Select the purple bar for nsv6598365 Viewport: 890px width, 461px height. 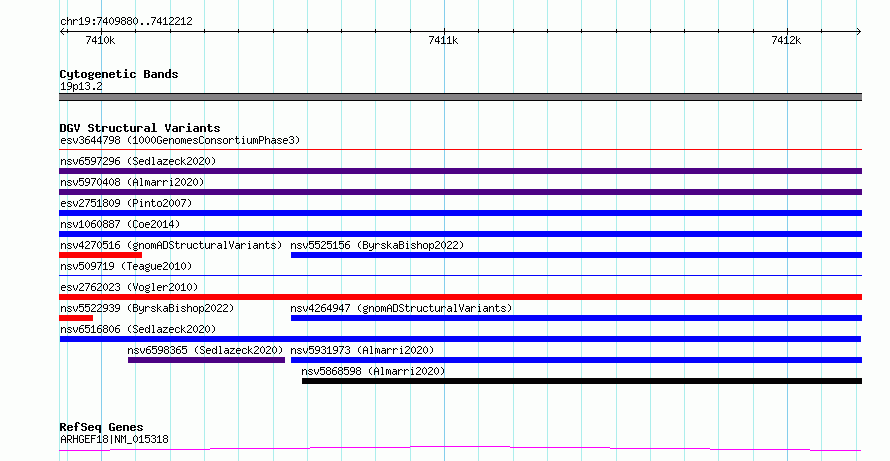[x=206, y=360]
